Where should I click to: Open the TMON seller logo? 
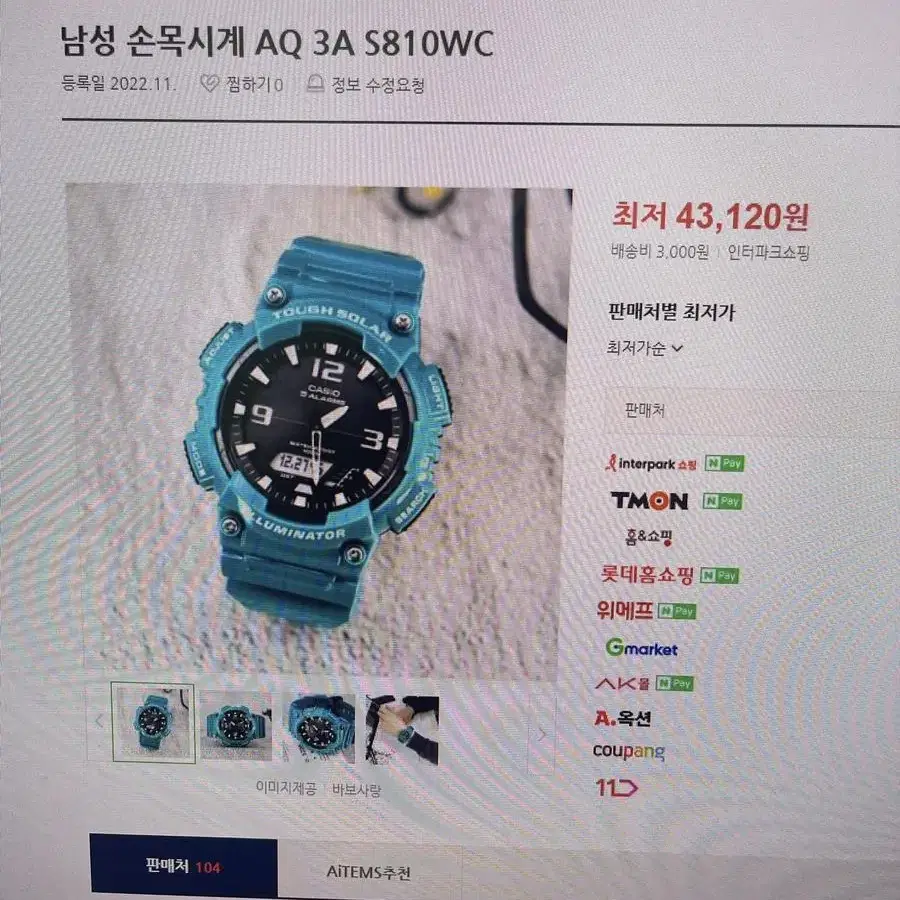[x=649, y=501]
